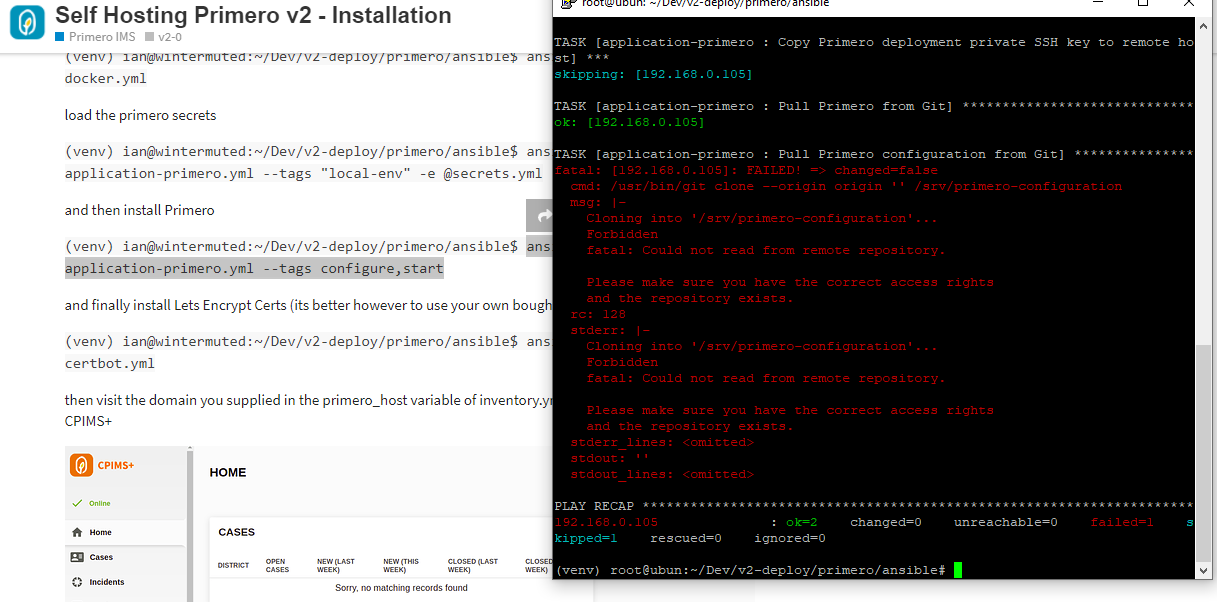Click the NEW (LAST WEEK) column header
This screenshot has height=602, width=1217.
tap(335, 565)
